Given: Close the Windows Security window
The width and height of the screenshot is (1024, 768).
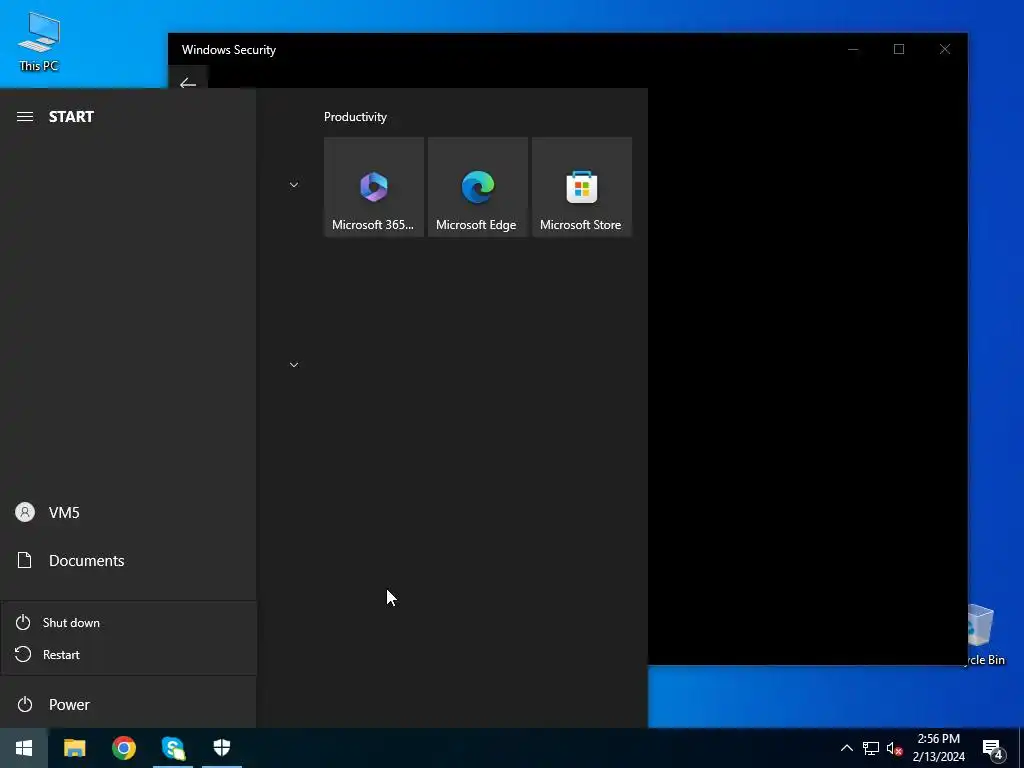Looking at the screenshot, I should [x=945, y=49].
